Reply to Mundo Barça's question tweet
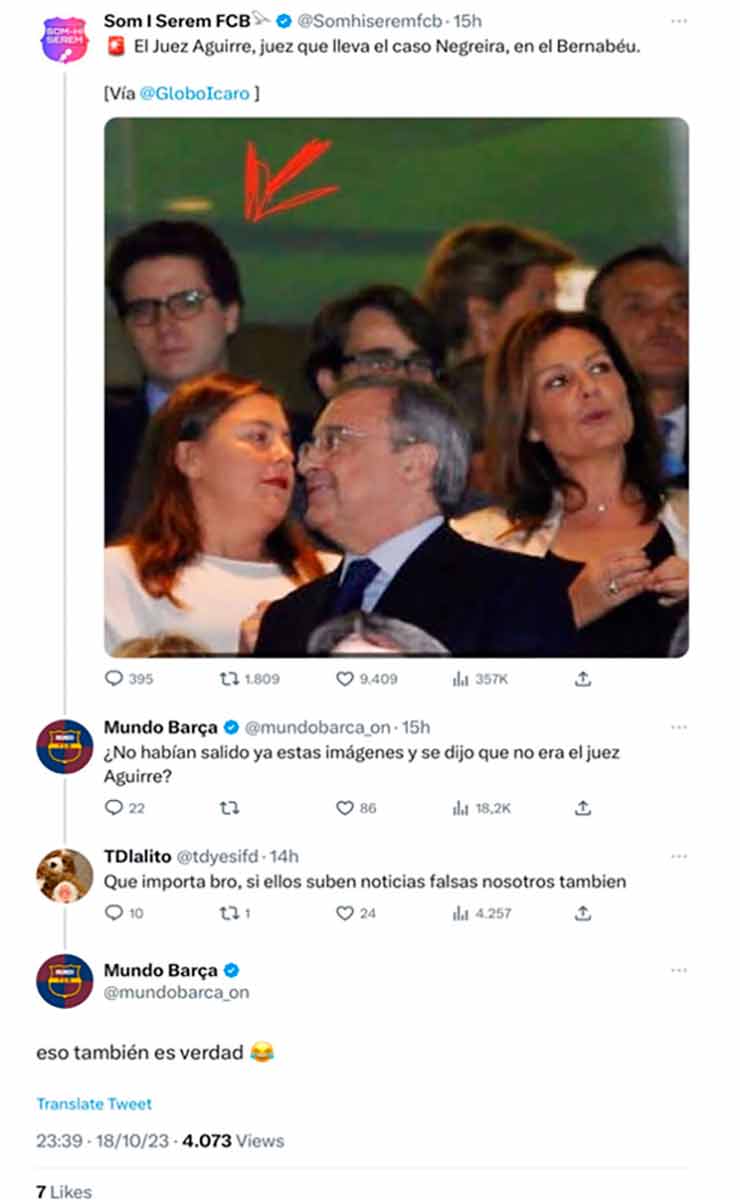740x1200 pixels. click(113, 808)
